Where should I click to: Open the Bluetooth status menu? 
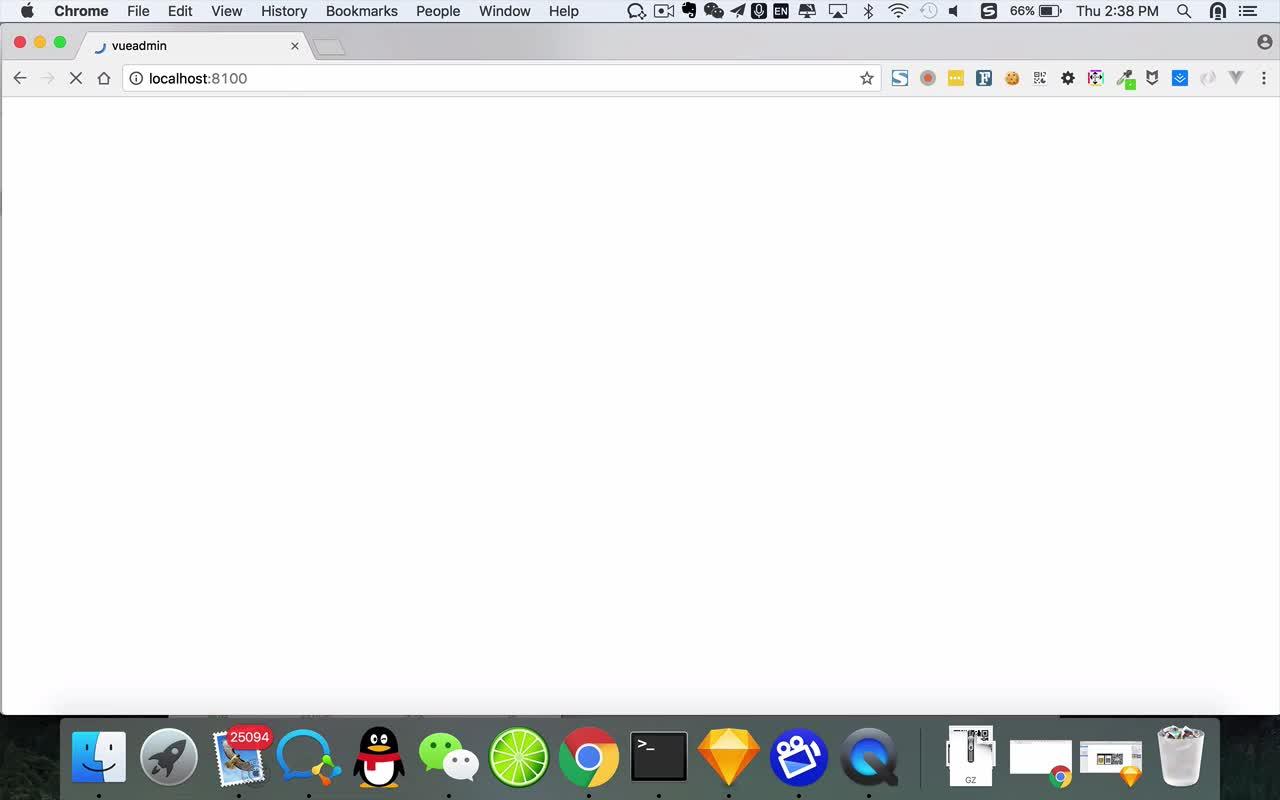868,11
